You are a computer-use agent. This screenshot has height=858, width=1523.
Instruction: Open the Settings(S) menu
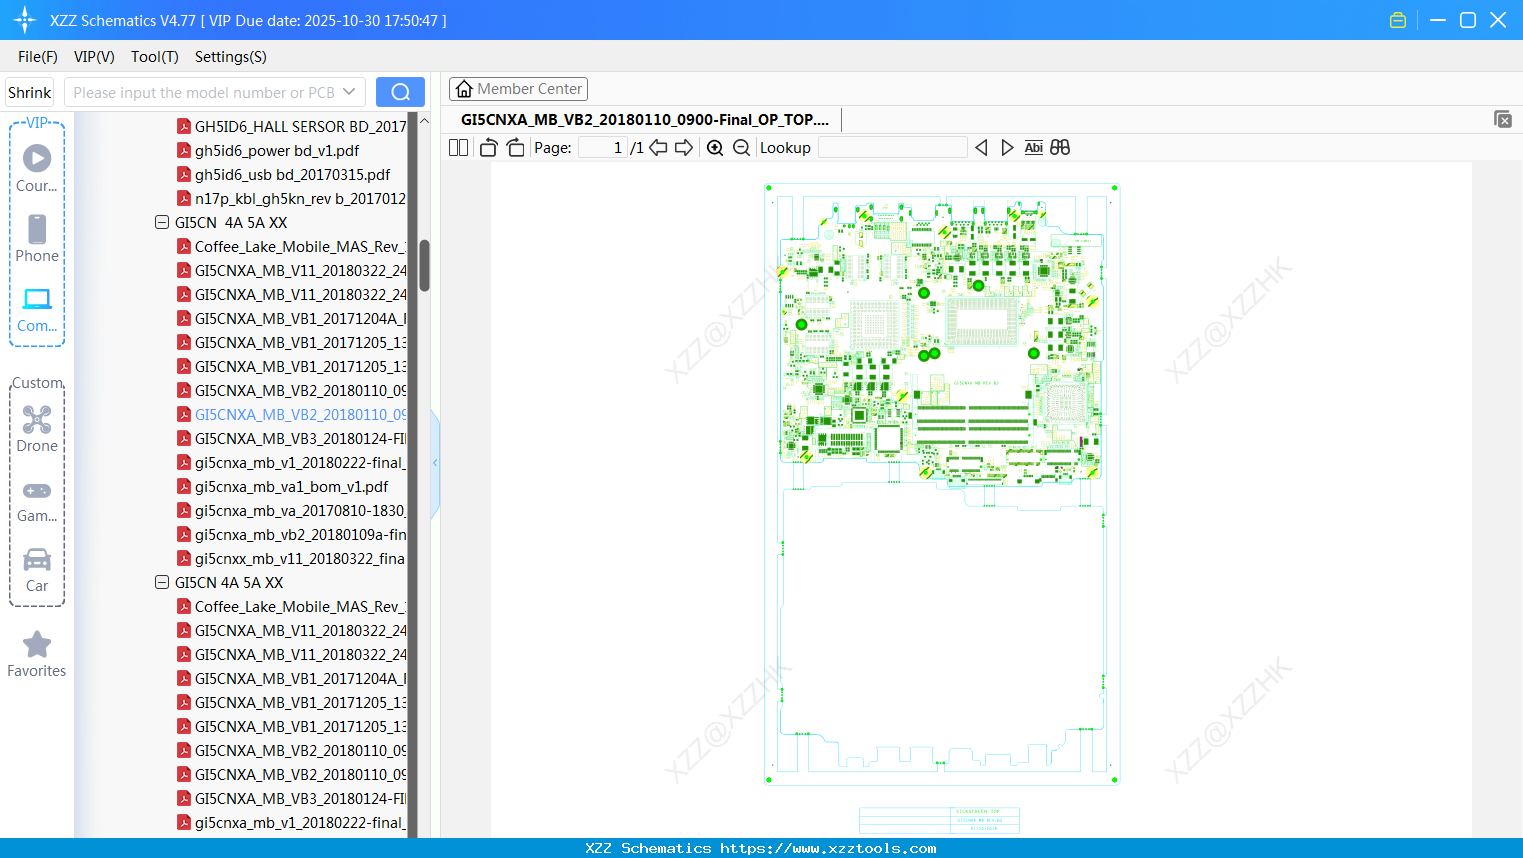(x=230, y=57)
